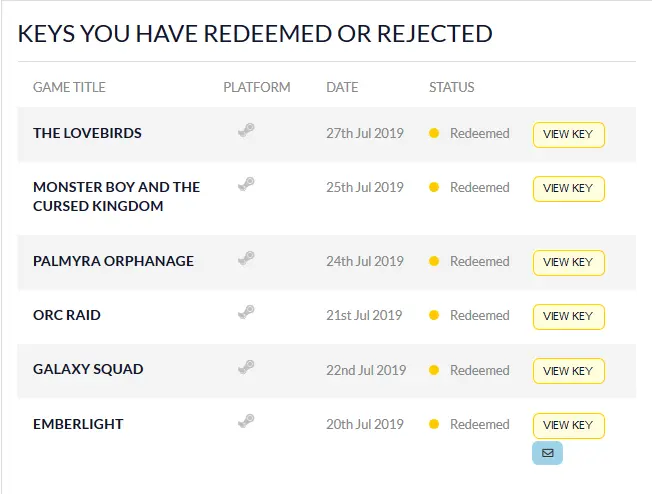Click Steam icon in Orc Raid row
This screenshot has height=494, width=652.
pos(246,312)
